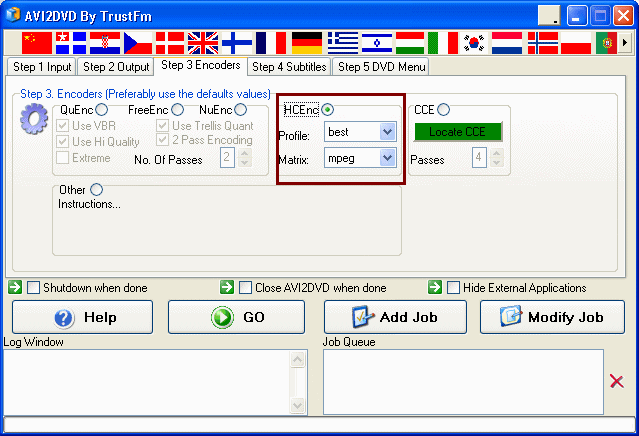Open Step 5 DVD Menu tab
639x436 pixels.
pyautogui.click(x=381, y=67)
